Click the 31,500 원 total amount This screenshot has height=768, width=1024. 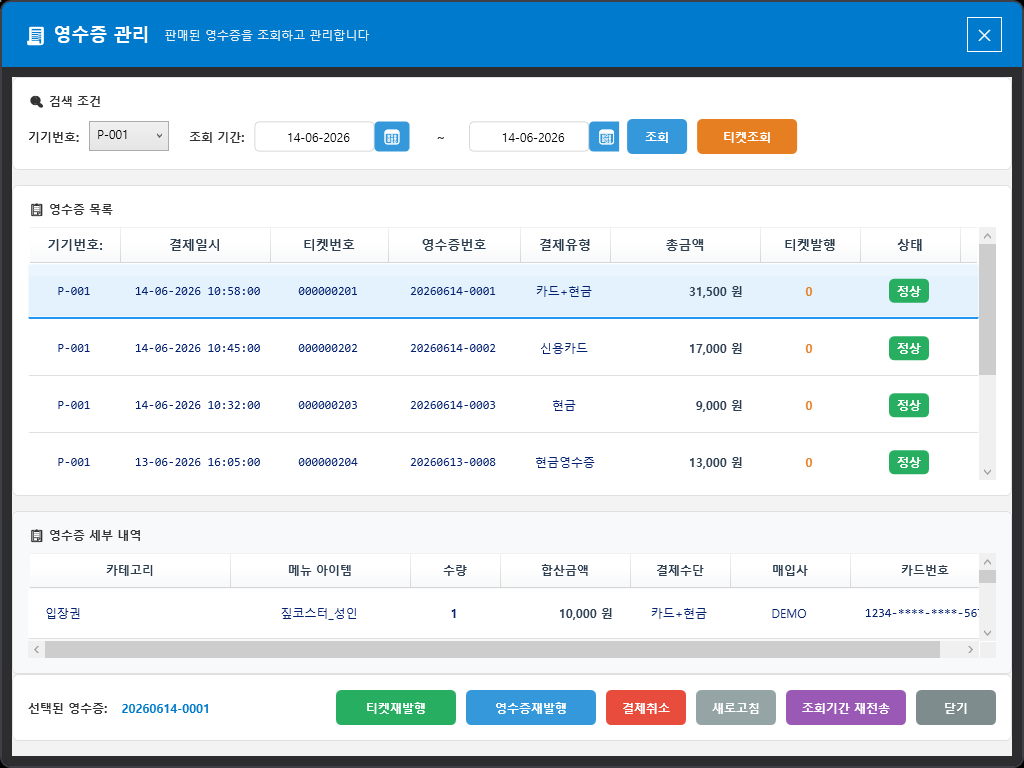point(715,292)
